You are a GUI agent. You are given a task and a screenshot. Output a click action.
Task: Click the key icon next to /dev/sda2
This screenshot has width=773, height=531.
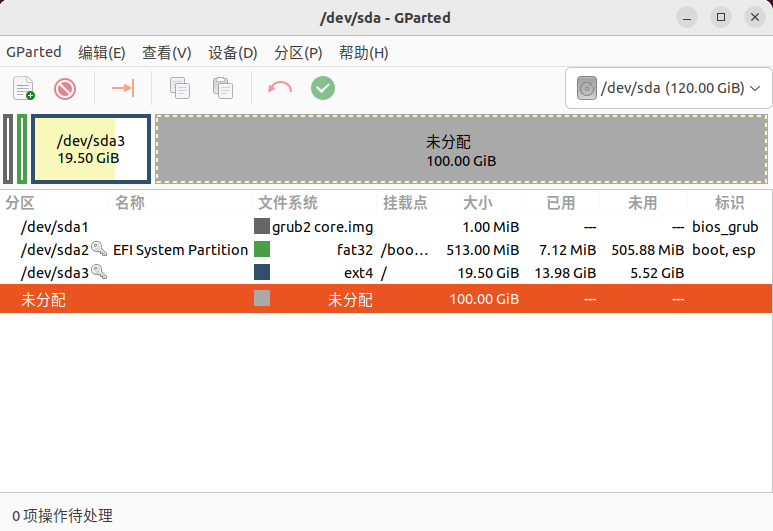coord(99,249)
